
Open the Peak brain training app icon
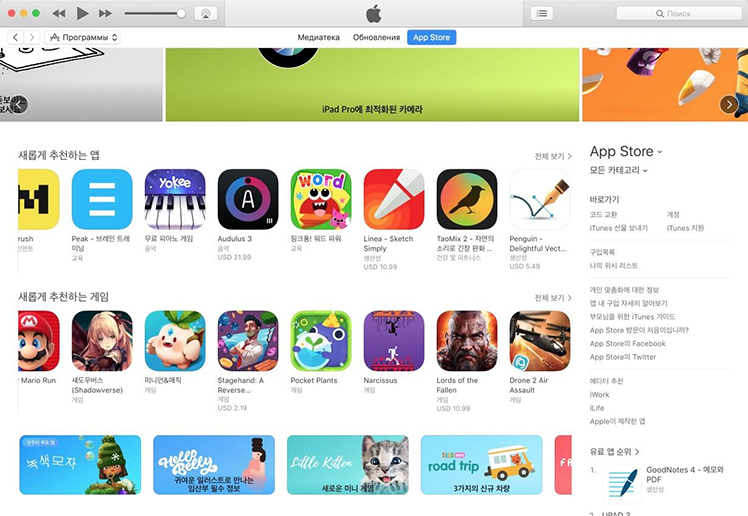pos(102,199)
